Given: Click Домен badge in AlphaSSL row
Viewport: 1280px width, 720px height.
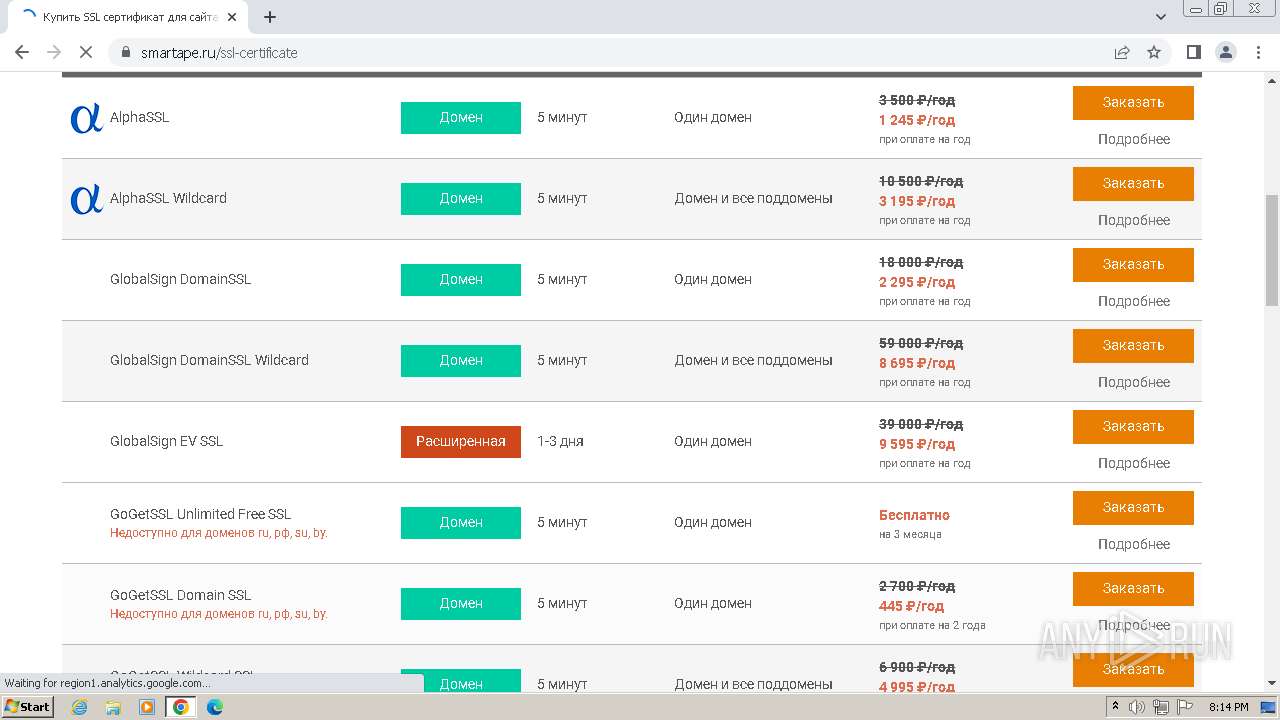Looking at the screenshot, I should pyautogui.click(x=461, y=117).
